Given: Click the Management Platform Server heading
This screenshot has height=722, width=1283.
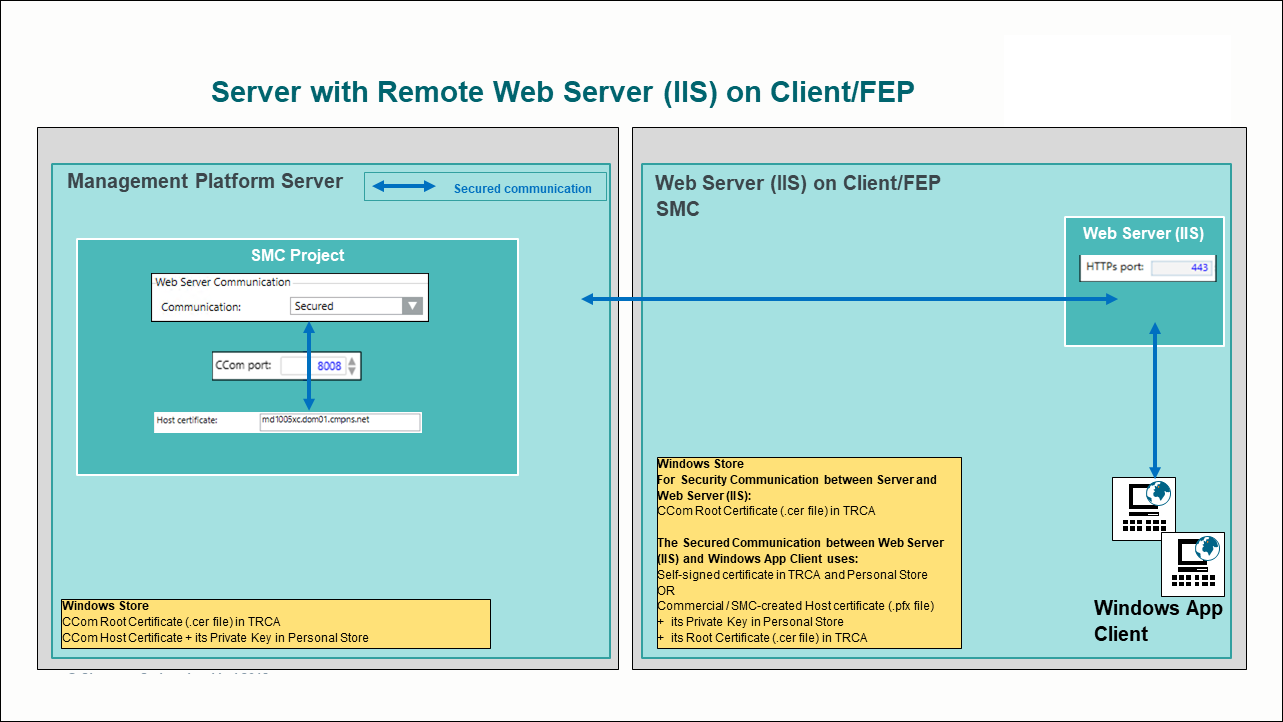Looking at the screenshot, I should [205, 181].
